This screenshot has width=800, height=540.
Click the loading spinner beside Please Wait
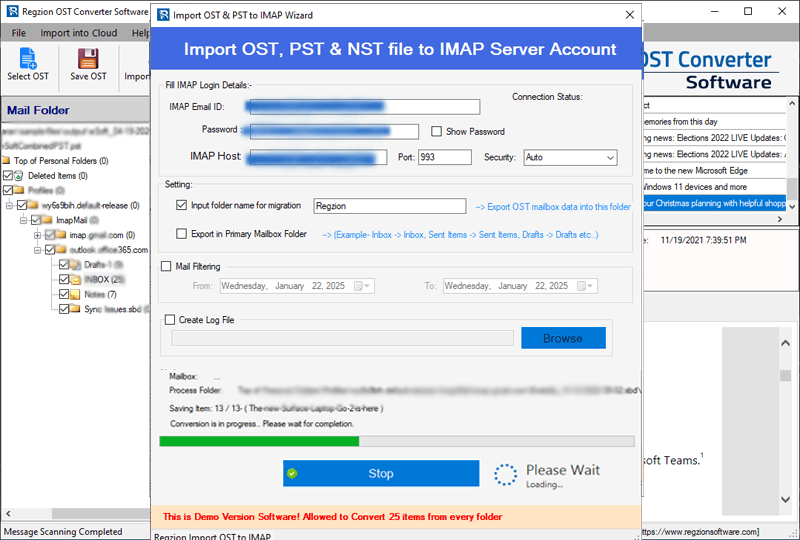[x=506, y=474]
